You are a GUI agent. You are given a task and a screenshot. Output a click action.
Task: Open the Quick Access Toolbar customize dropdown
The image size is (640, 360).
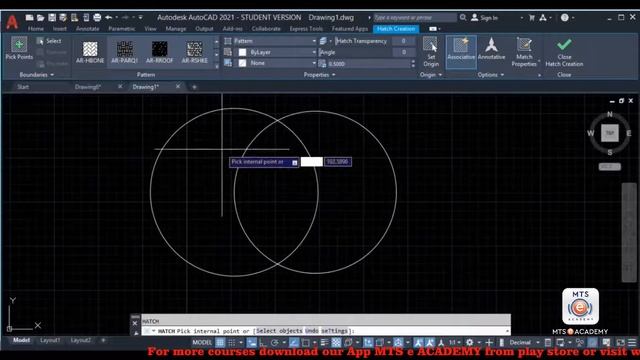[x=140, y=18]
